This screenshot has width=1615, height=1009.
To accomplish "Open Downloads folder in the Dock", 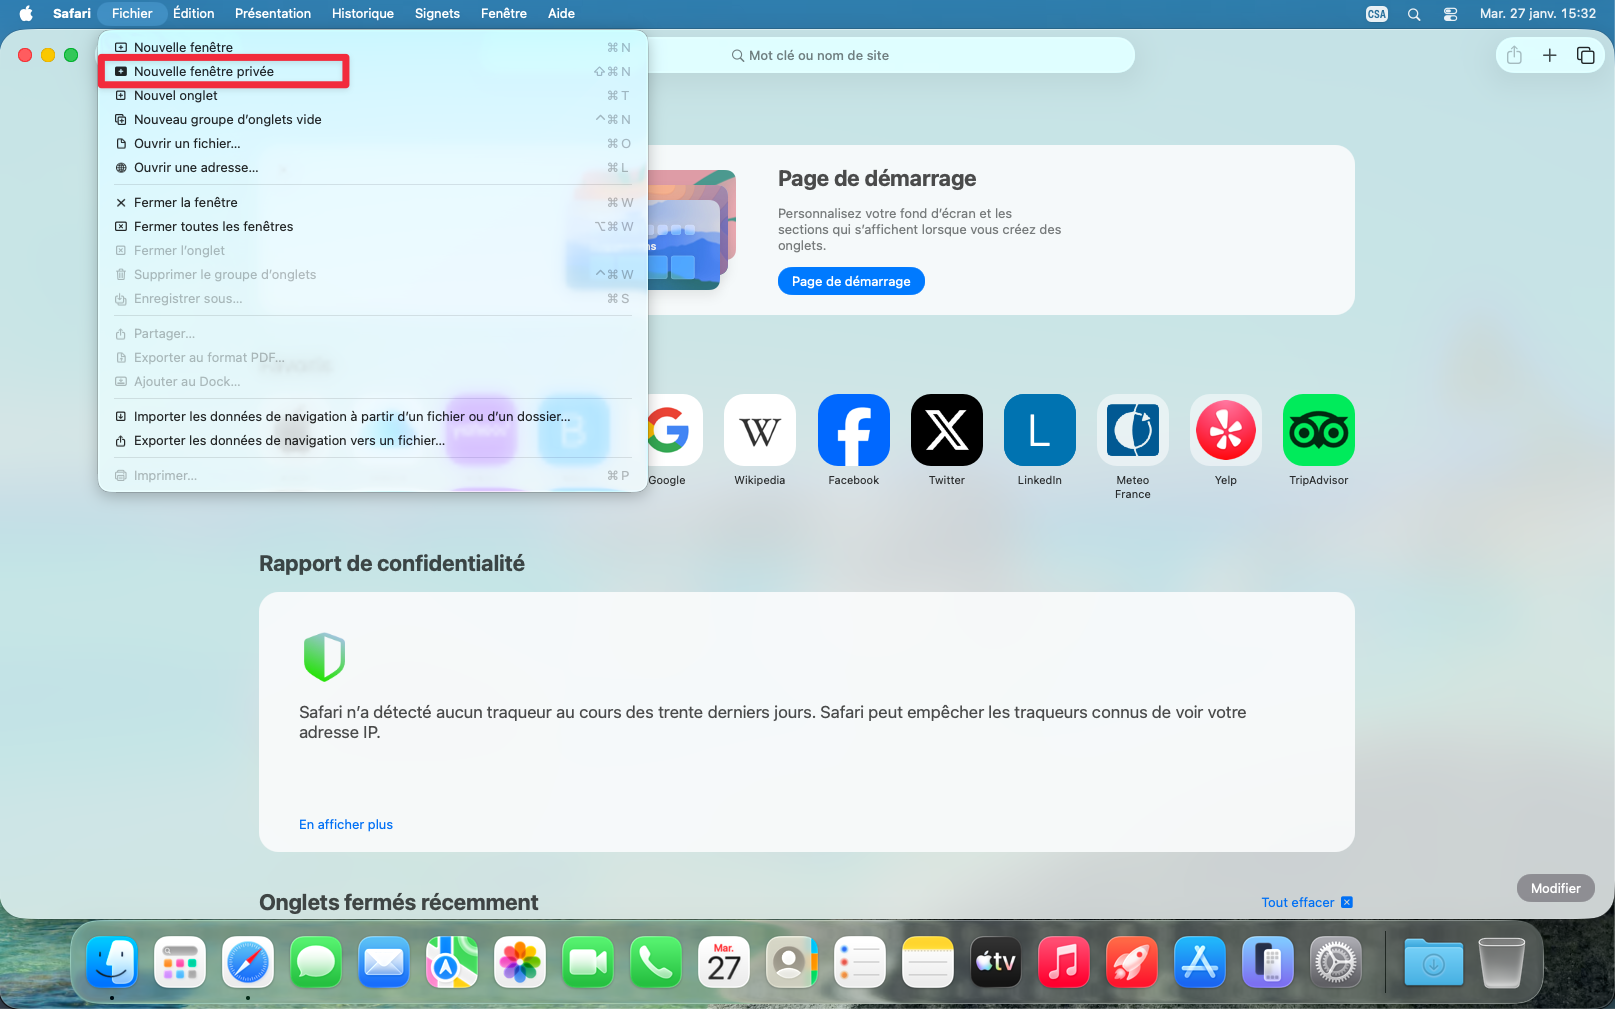I will [1433, 962].
